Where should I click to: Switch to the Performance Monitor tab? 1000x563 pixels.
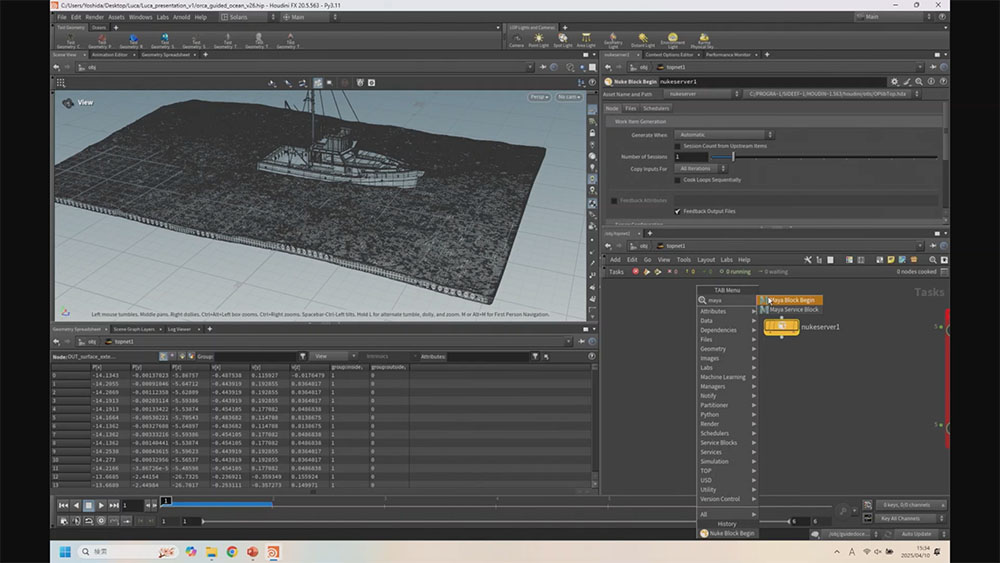(x=728, y=55)
